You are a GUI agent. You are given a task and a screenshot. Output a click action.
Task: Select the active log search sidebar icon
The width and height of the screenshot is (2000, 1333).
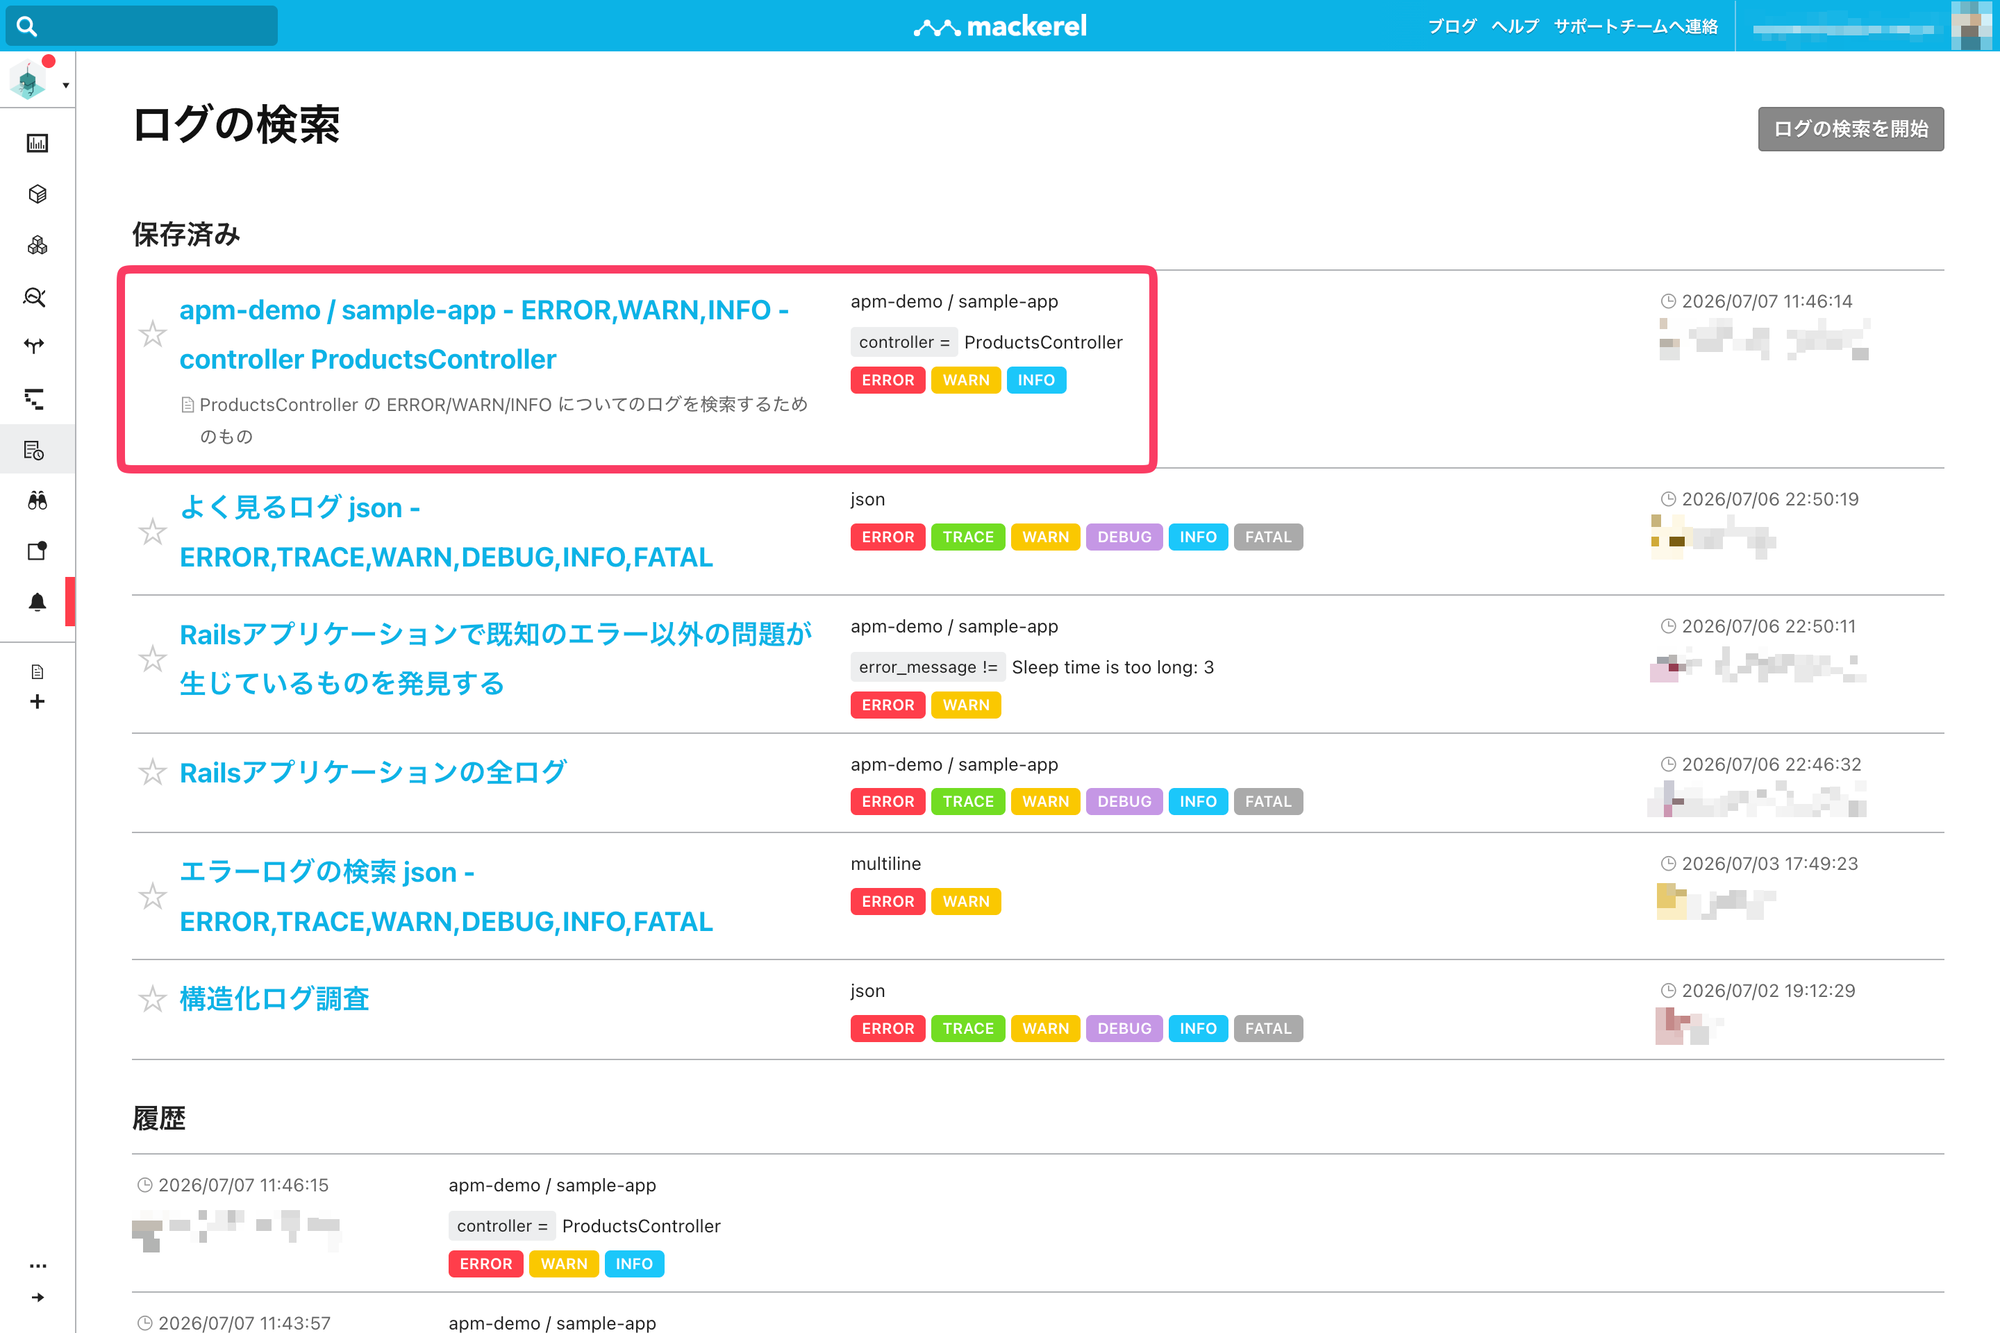pos(35,450)
